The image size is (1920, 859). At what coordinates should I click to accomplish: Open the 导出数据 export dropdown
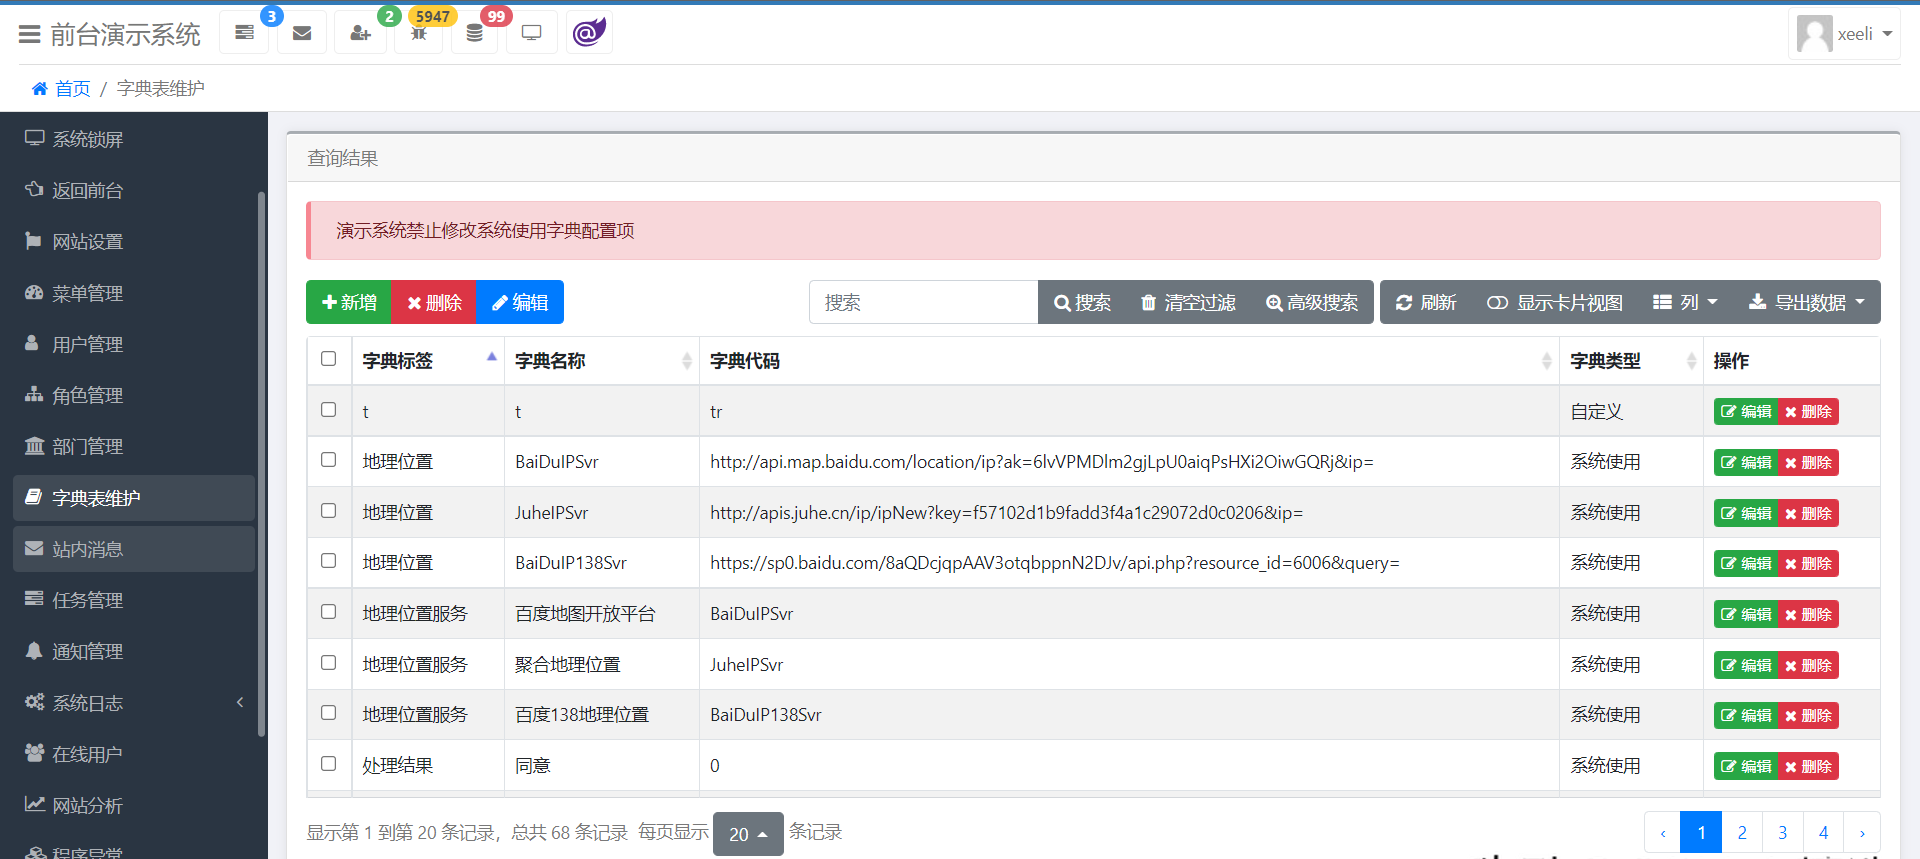click(x=1807, y=302)
